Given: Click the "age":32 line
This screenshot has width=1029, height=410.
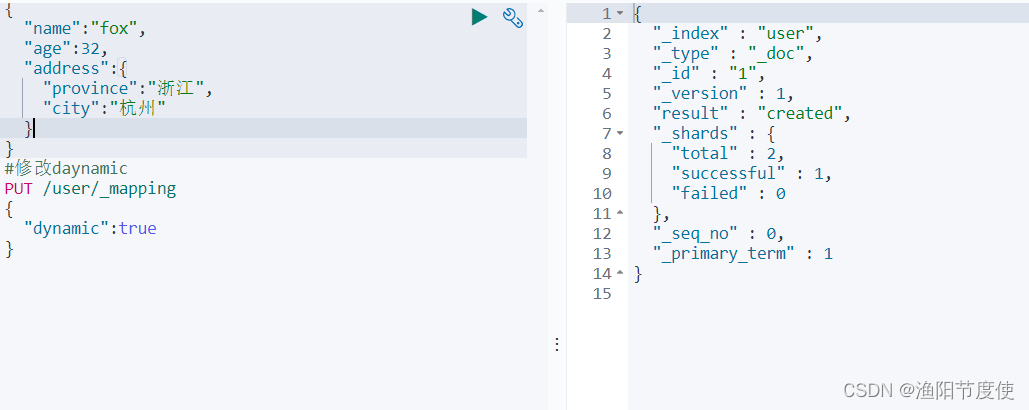Looking at the screenshot, I should pyautogui.click(x=66, y=49).
